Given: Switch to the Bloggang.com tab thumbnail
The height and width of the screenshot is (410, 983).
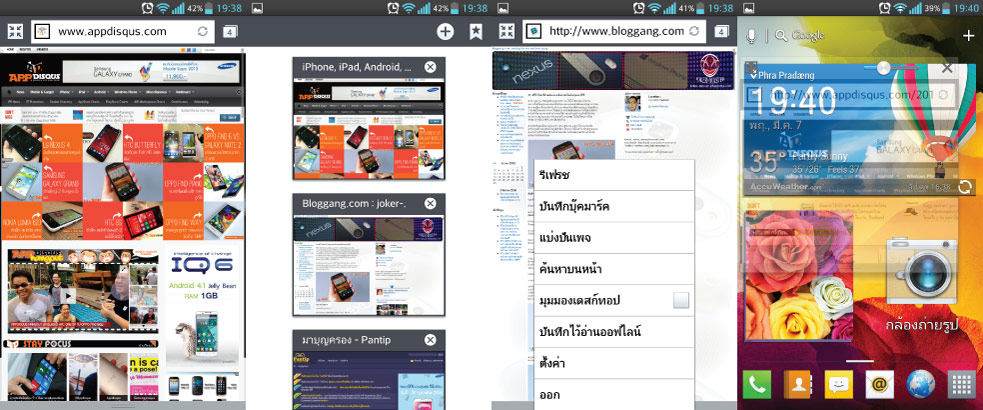Looking at the screenshot, I should pos(369,265).
